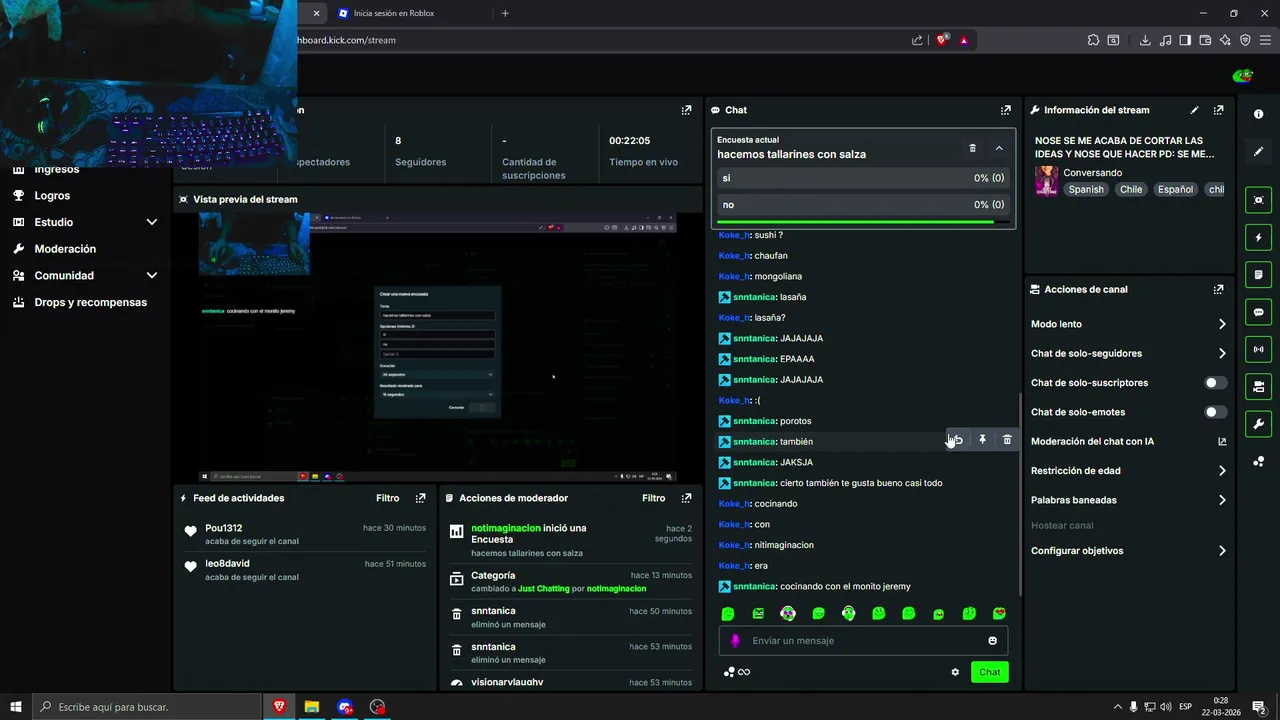
Task: Toggle lightning activity widget in sidebar
Action: tap(1258, 237)
